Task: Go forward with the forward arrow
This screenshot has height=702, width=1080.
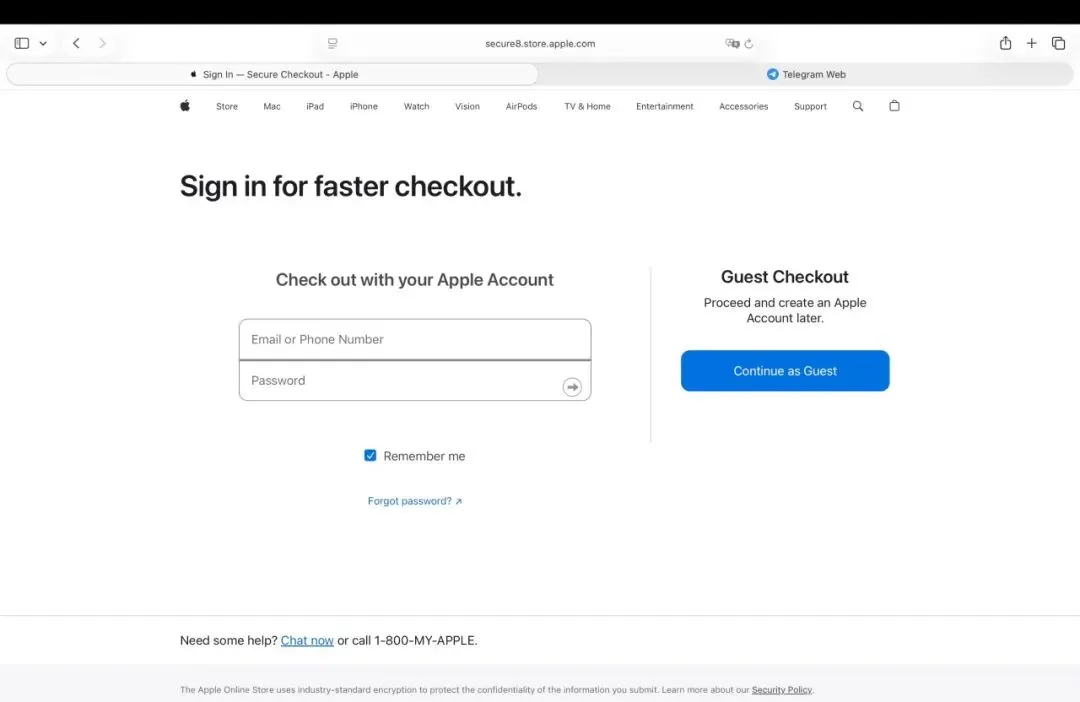Action: click(x=102, y=43)
